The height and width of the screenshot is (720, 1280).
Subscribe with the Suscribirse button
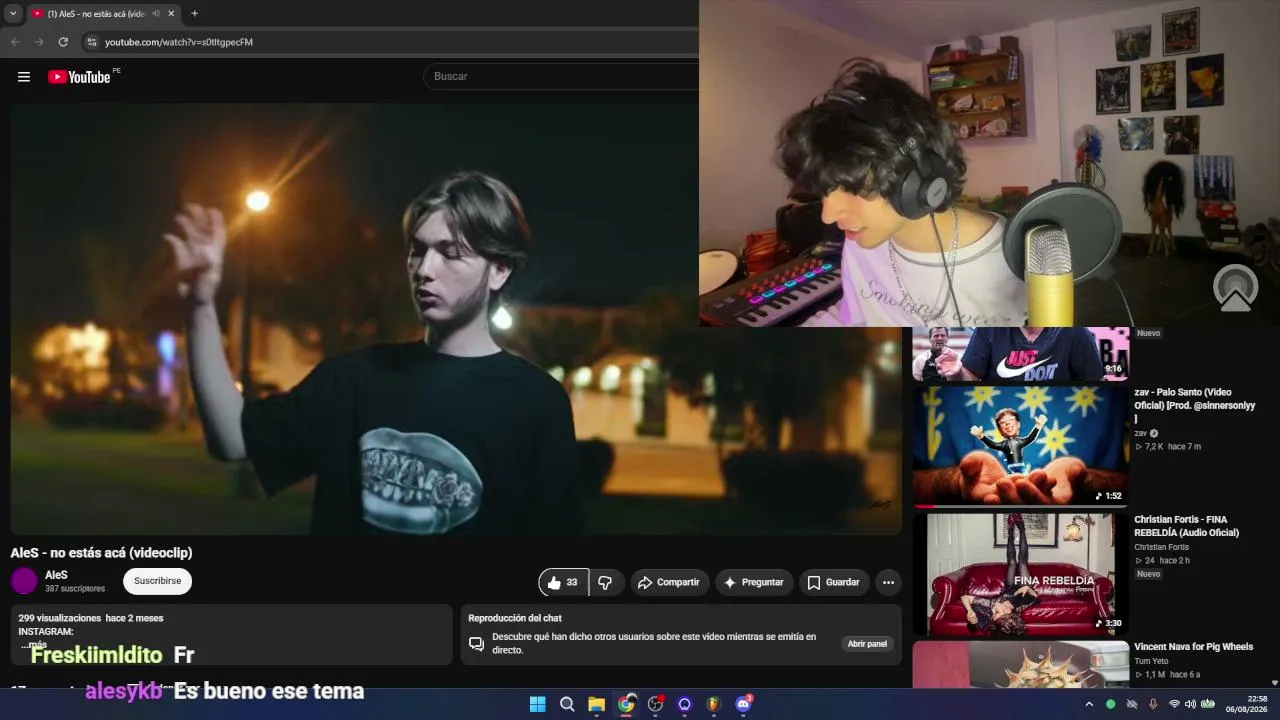(x=158, y=581)
